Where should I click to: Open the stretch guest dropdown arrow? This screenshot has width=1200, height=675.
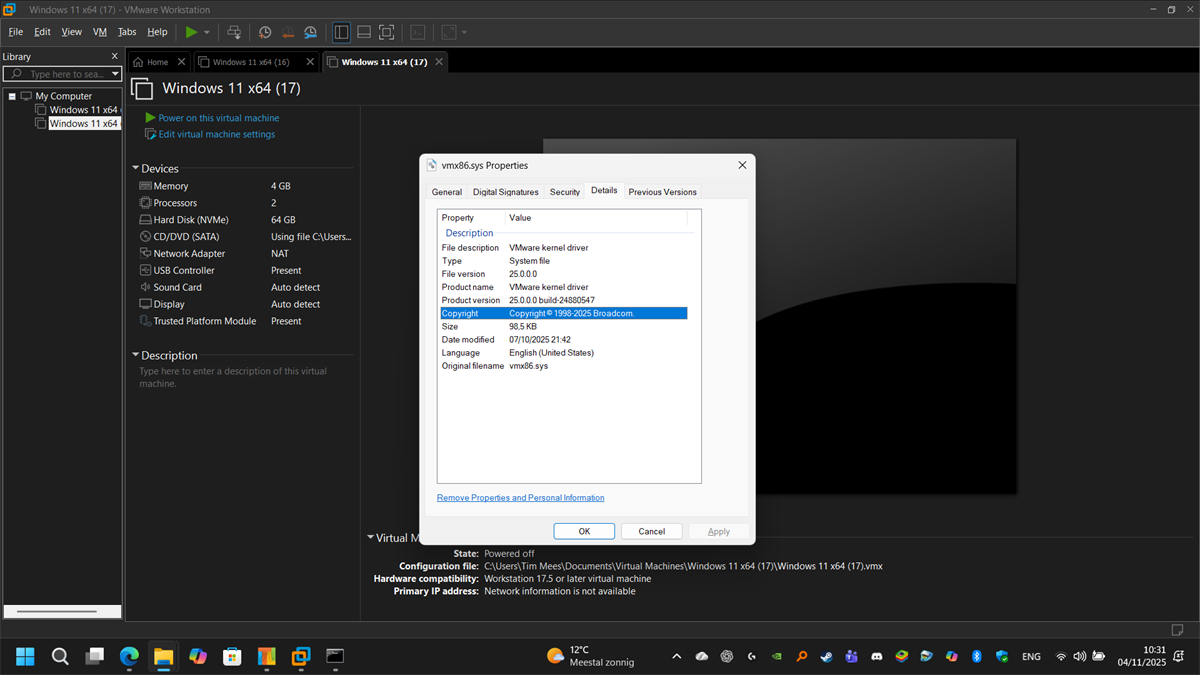pos(464,32)
